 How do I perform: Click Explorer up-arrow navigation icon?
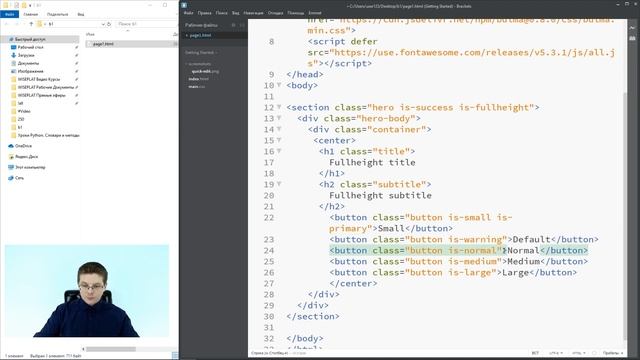[31, 24]
